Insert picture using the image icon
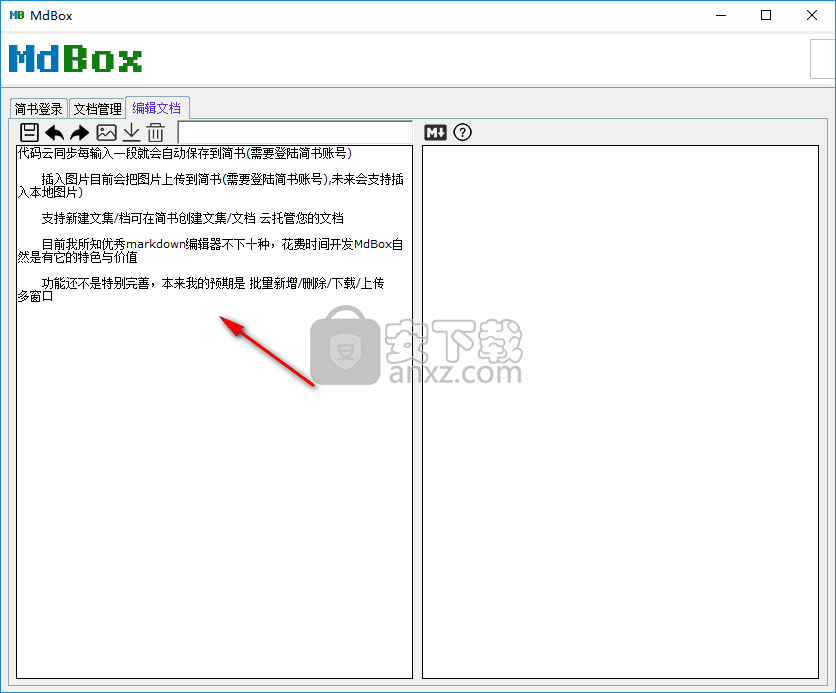Image resolution: width=836 pixels, height=693 pixels. click(x=106, y=132)
